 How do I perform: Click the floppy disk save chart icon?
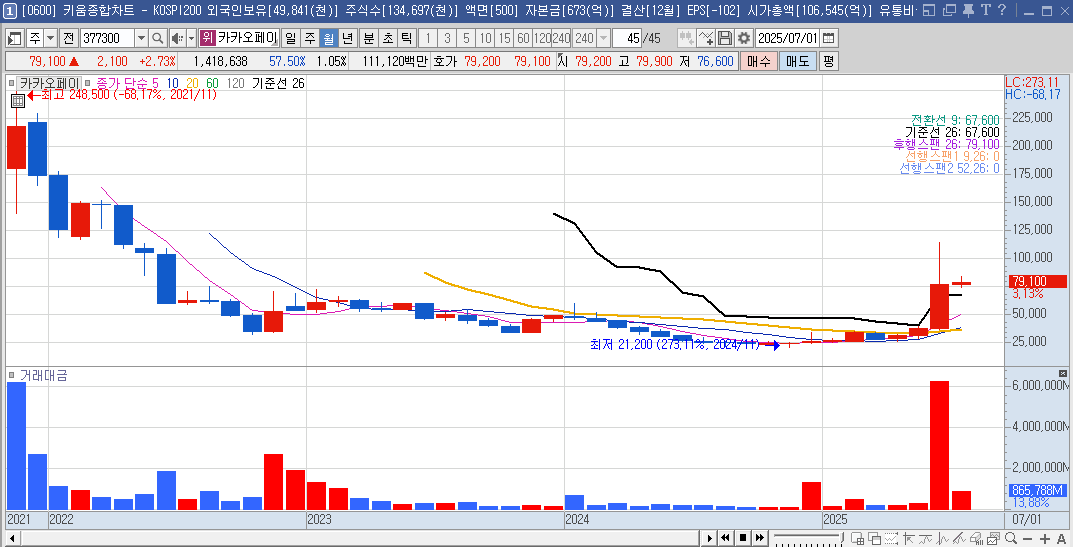[x=725, y=38]
